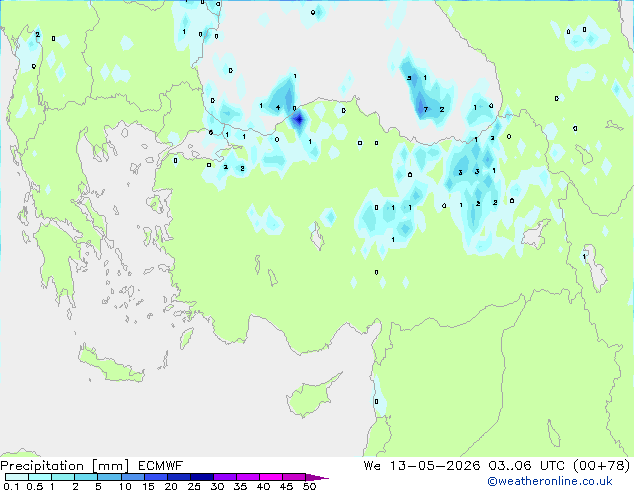Click the "50" legend tick label
Viewport: 634px width, 490px height.
tap(309, 486)
